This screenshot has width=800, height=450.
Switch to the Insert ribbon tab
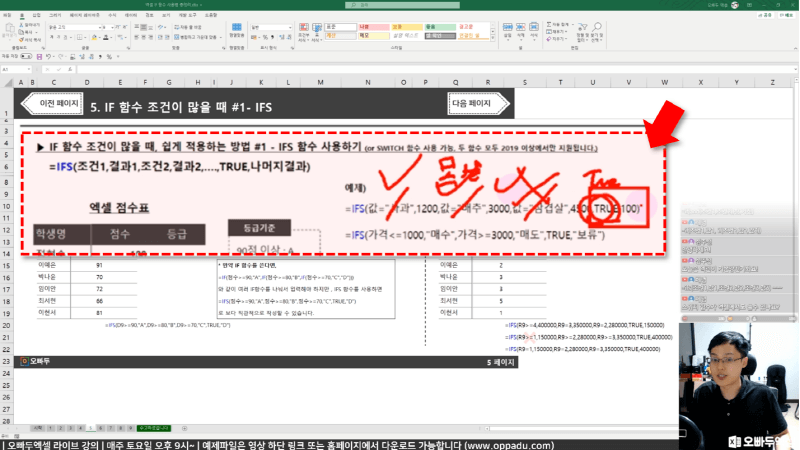coord(36,15)
